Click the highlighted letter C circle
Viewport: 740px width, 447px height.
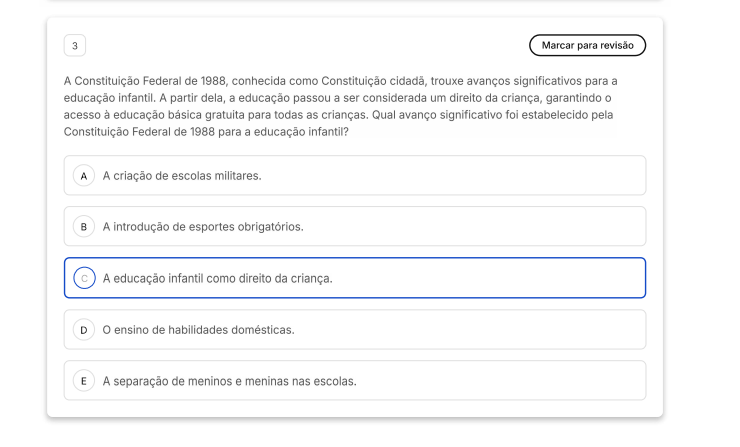(85, 278)
